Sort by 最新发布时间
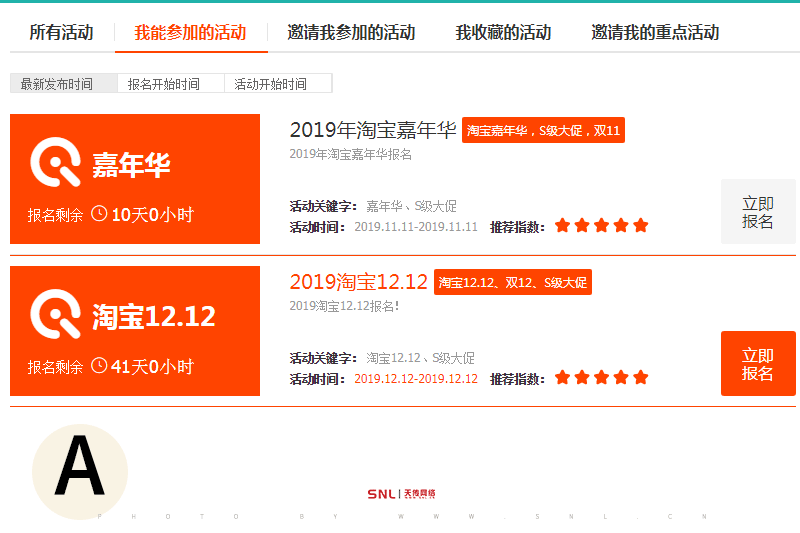This screenshot has height=533, width=800. (64, 84)
